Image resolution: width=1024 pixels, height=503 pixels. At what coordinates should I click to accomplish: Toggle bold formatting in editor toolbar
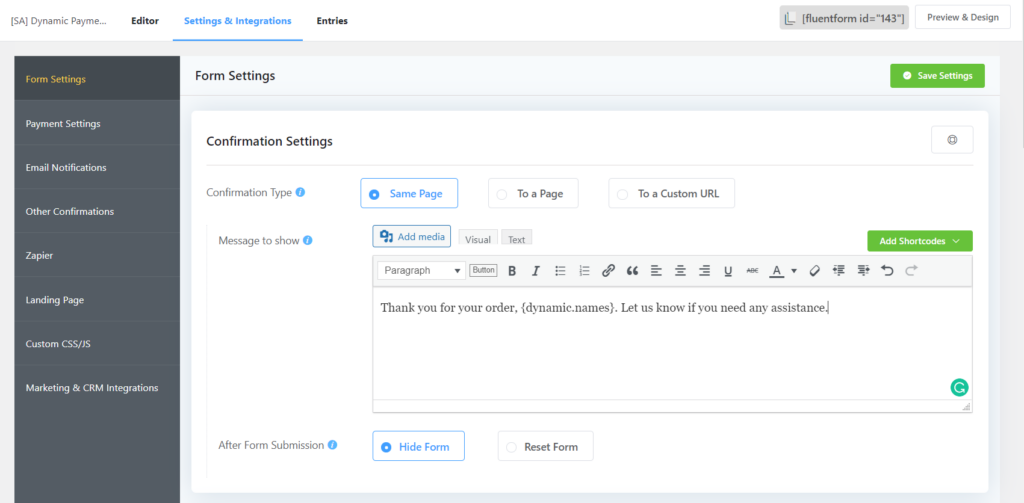point(512,270)
